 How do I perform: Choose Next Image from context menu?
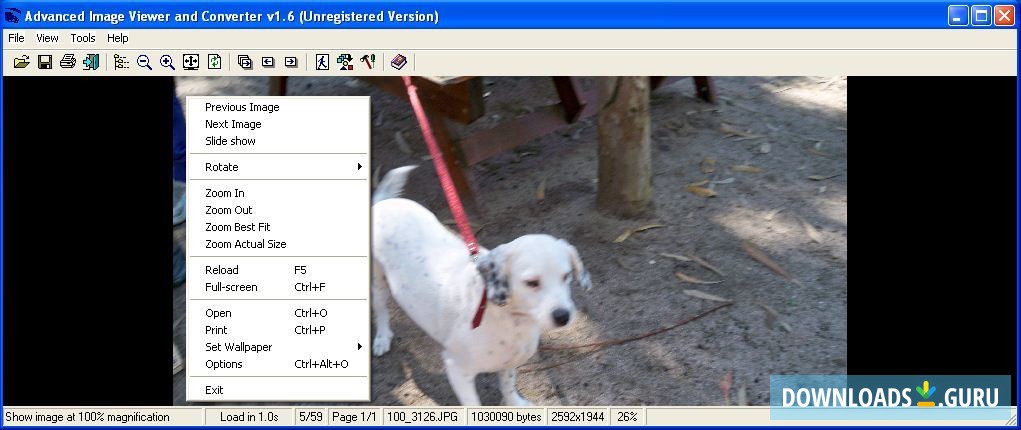278,124
